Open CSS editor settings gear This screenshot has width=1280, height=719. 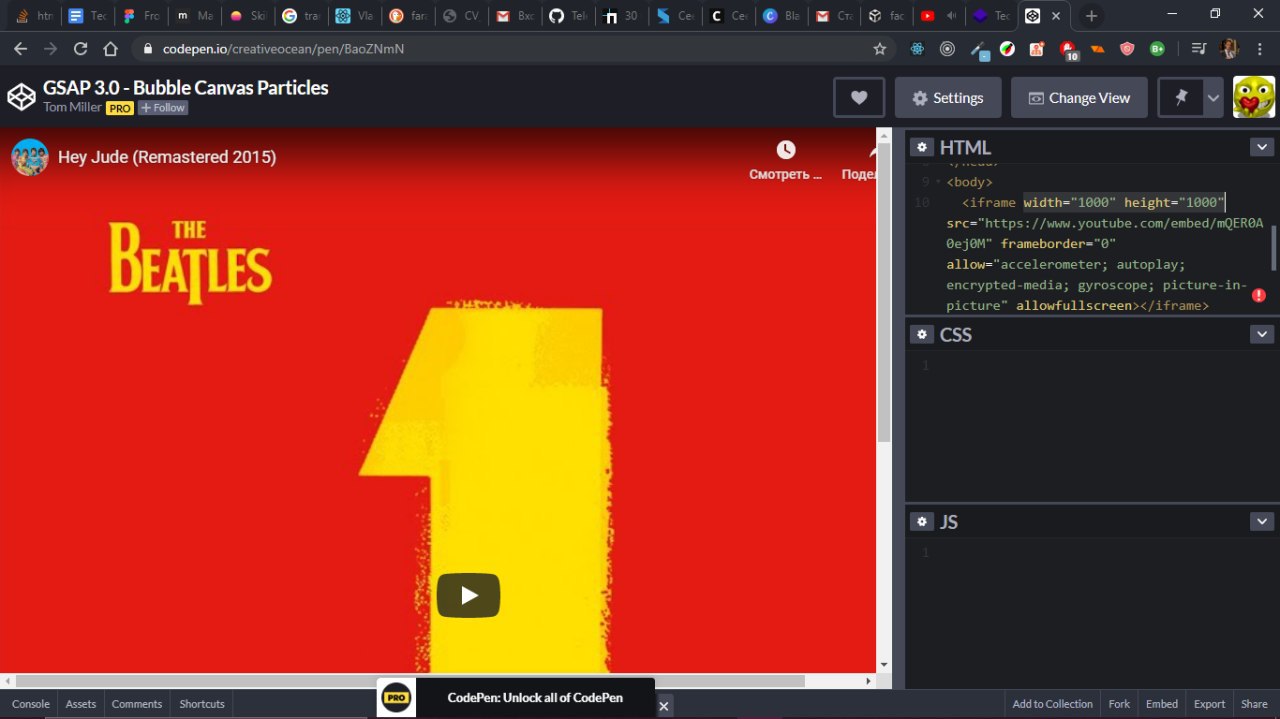[921, 334]
